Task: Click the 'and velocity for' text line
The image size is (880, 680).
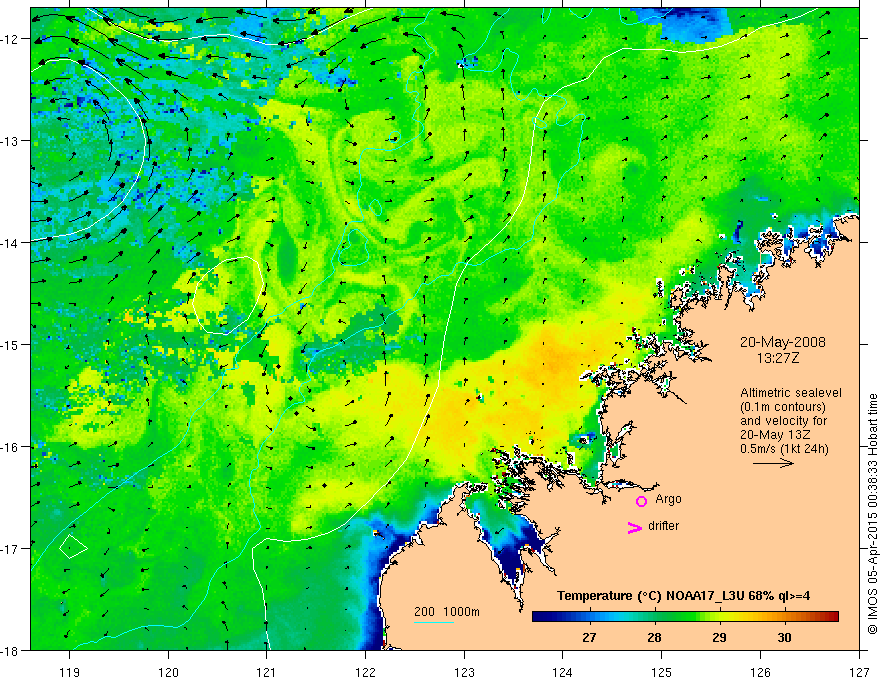Action: 783,421
